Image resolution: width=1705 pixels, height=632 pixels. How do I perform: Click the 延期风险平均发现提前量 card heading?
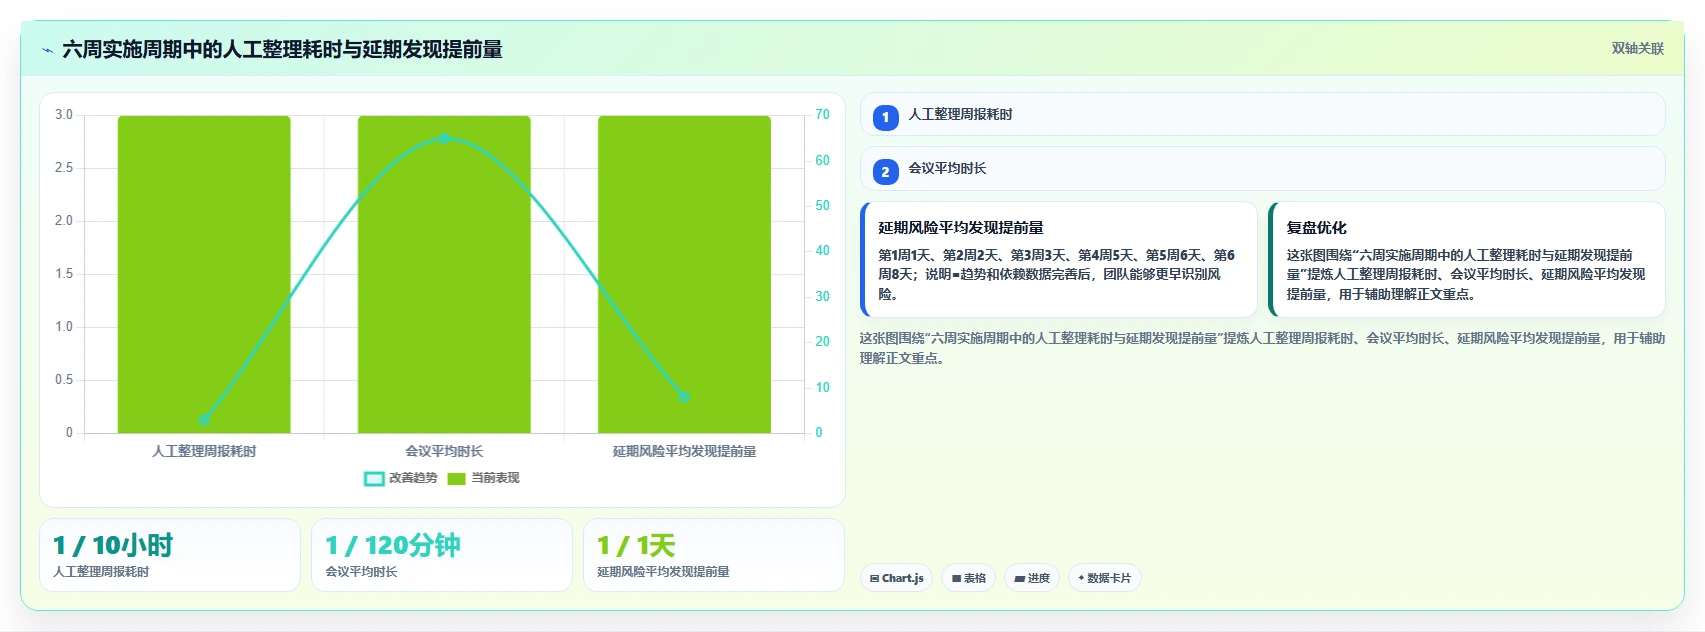(961, 227)
